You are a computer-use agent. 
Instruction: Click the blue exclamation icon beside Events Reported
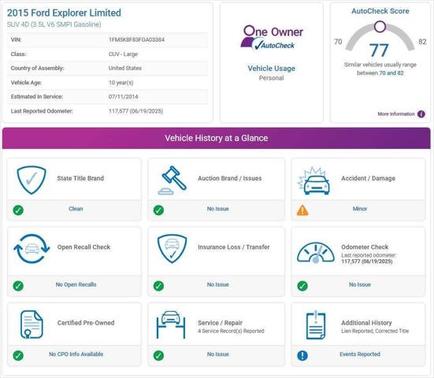(x=302, y=355)
